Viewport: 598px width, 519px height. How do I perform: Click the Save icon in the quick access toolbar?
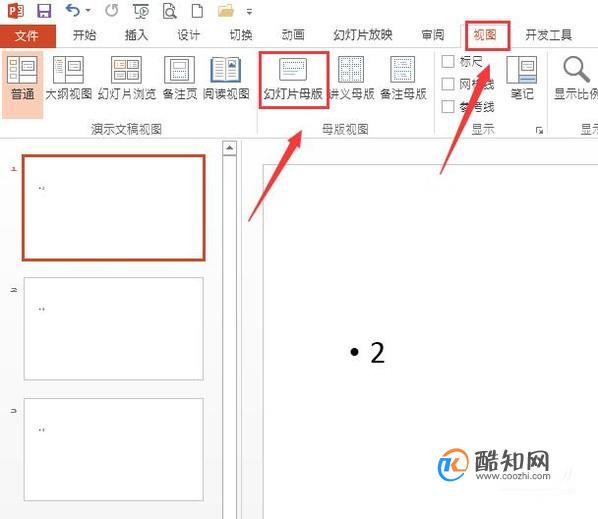44,11
